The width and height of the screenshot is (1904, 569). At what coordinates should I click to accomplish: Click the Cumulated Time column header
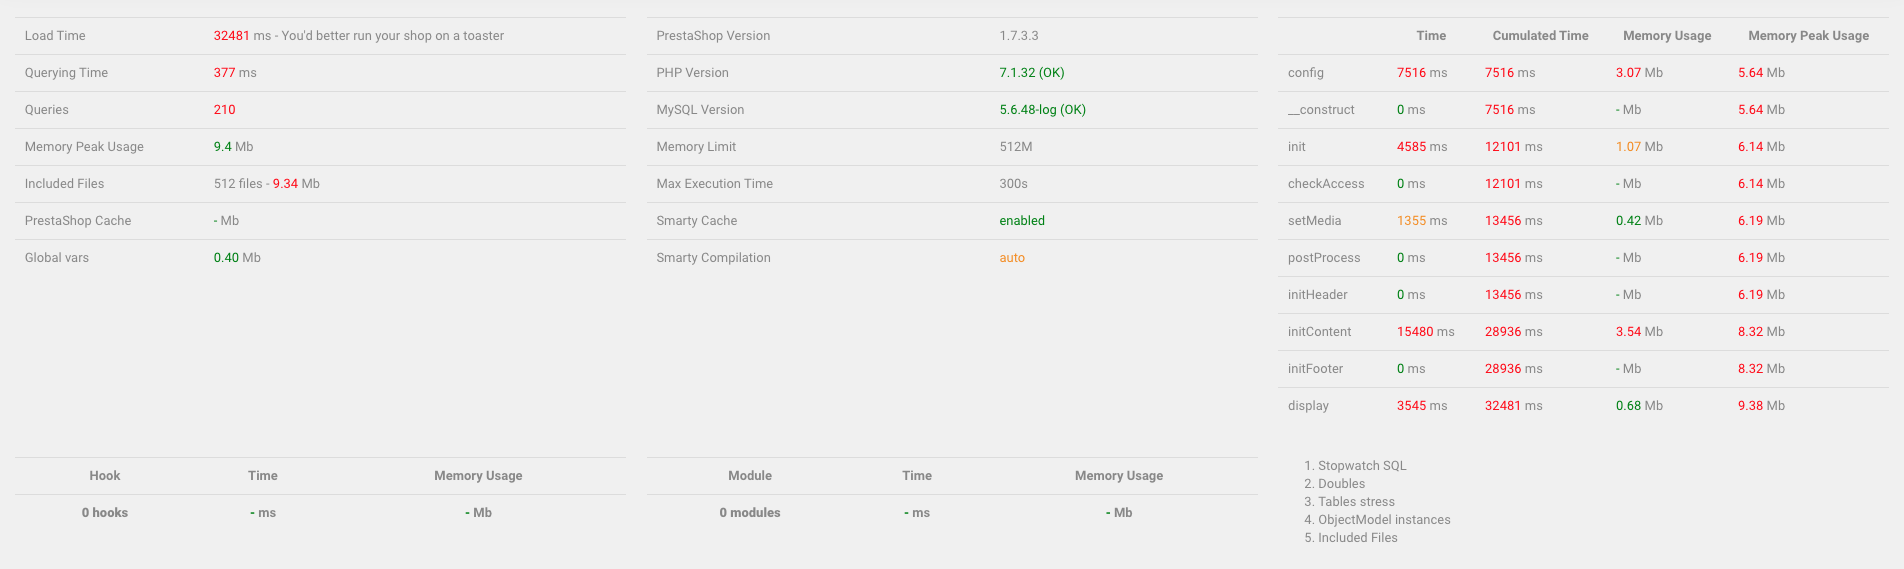tap(1540, 36)
